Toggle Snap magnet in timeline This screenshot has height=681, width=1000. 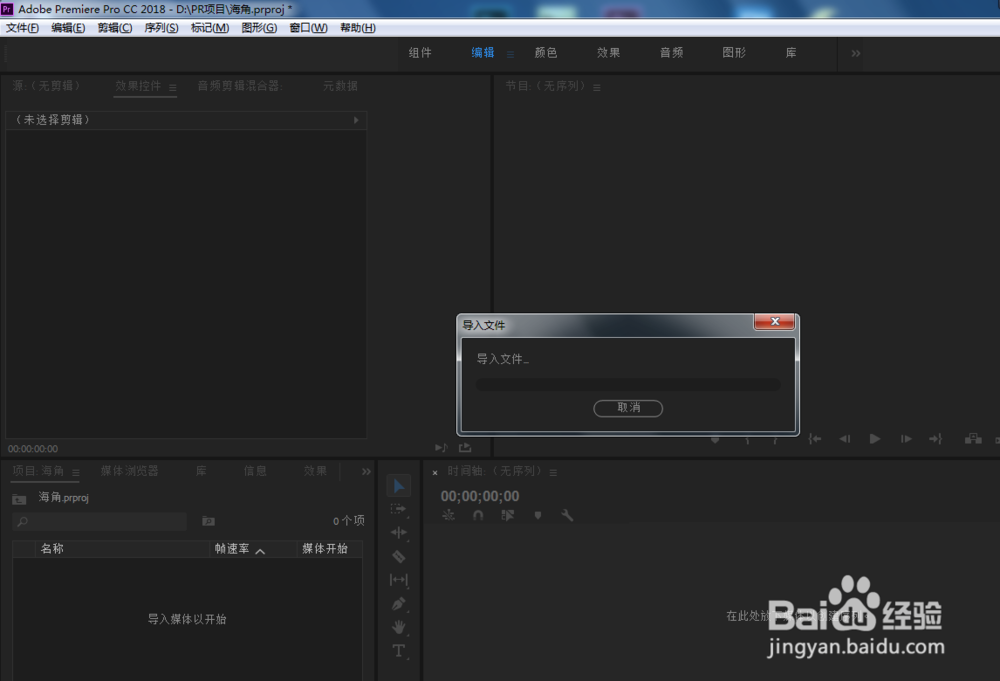478,515
